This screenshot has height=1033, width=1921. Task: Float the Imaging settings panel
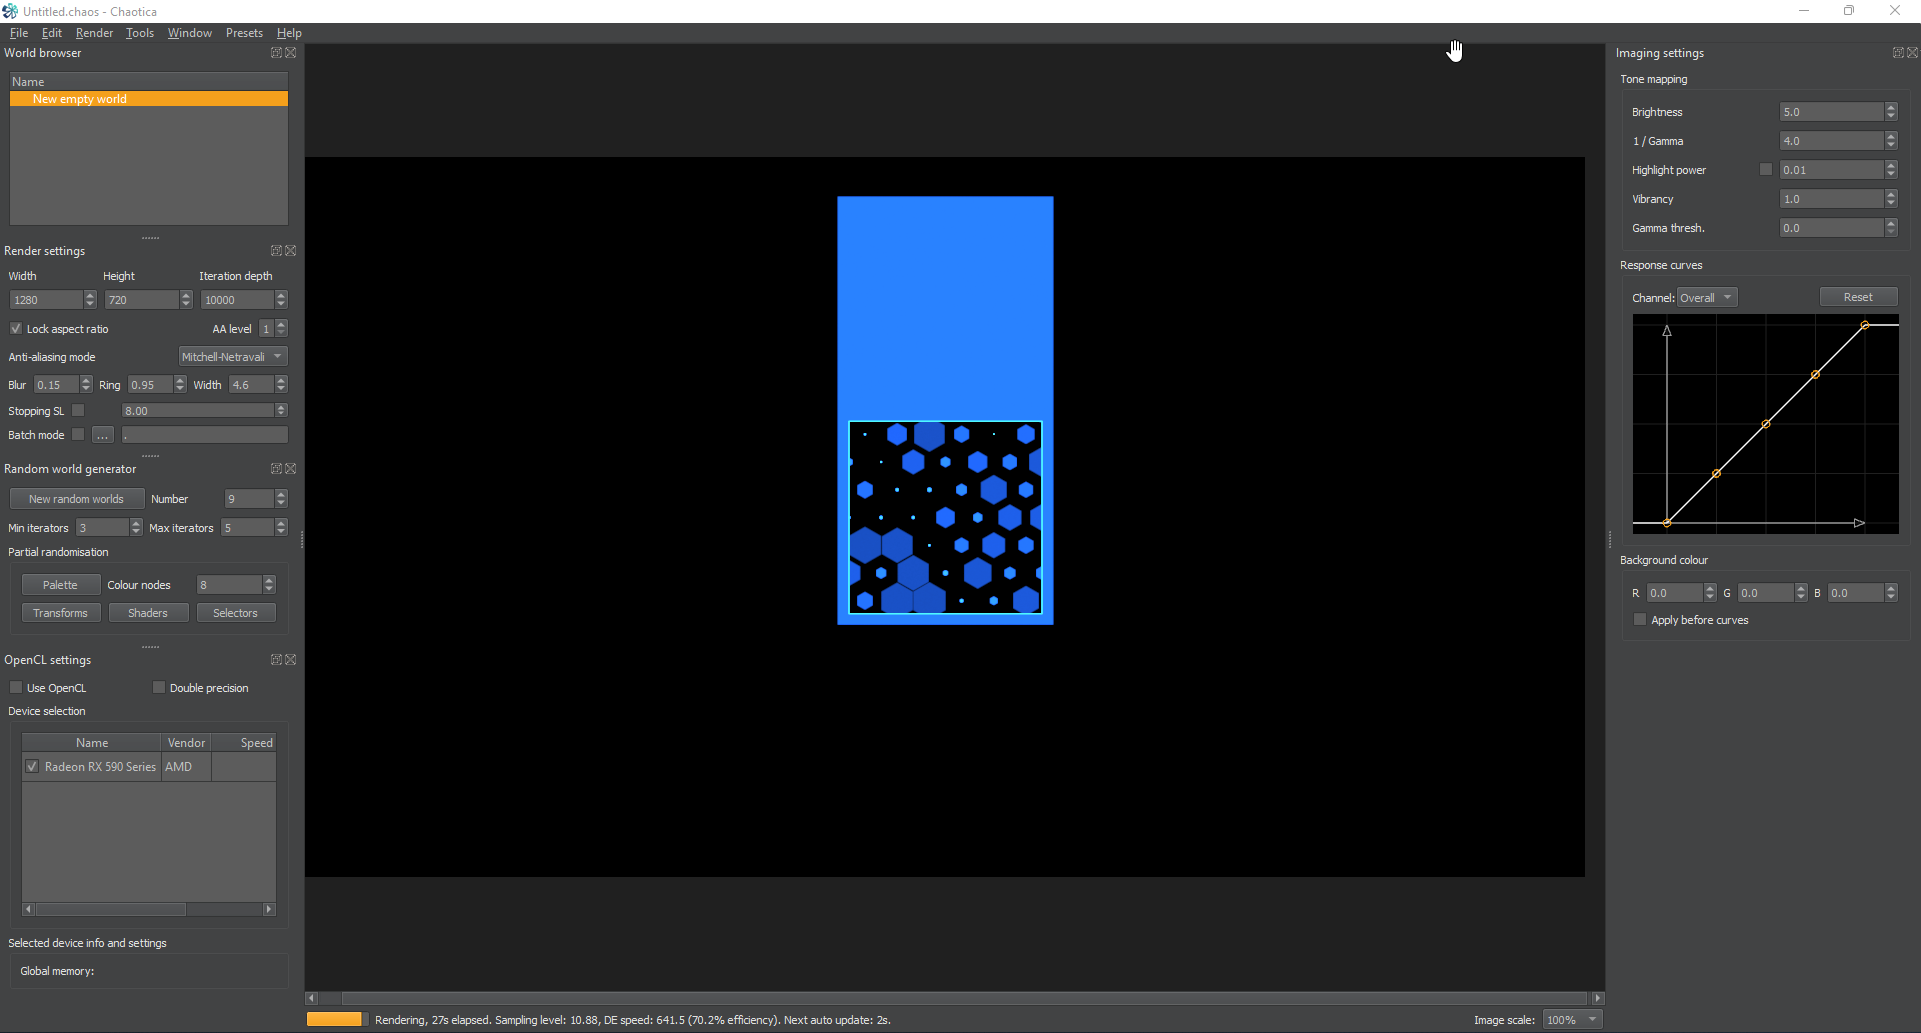point(1898,53)
